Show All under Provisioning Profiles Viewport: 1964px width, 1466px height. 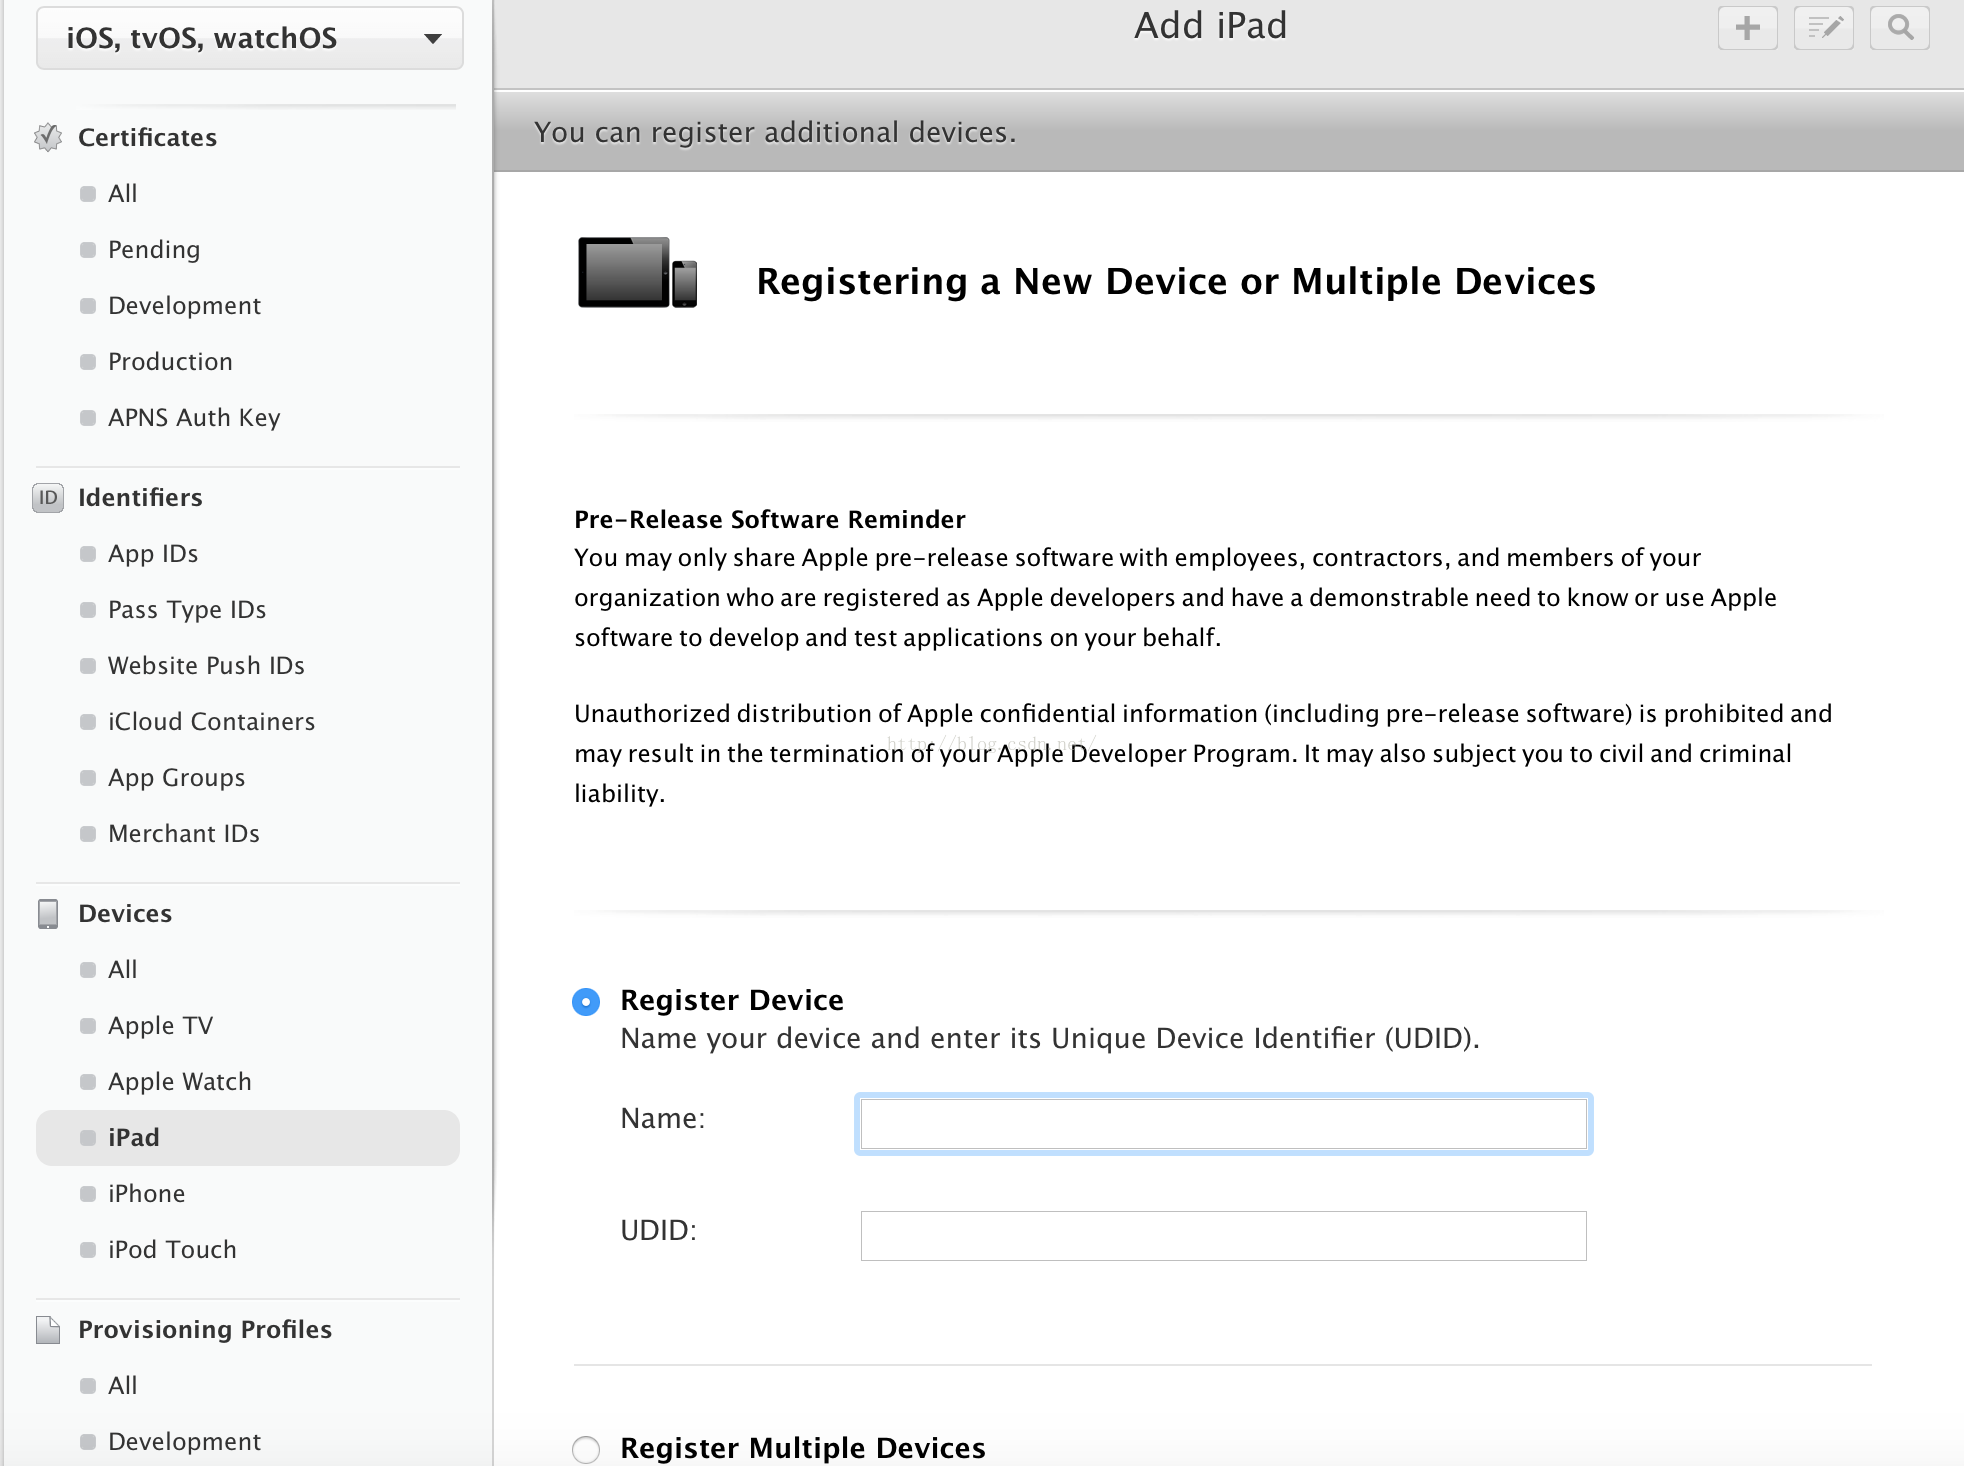[x=123, y=1385]
